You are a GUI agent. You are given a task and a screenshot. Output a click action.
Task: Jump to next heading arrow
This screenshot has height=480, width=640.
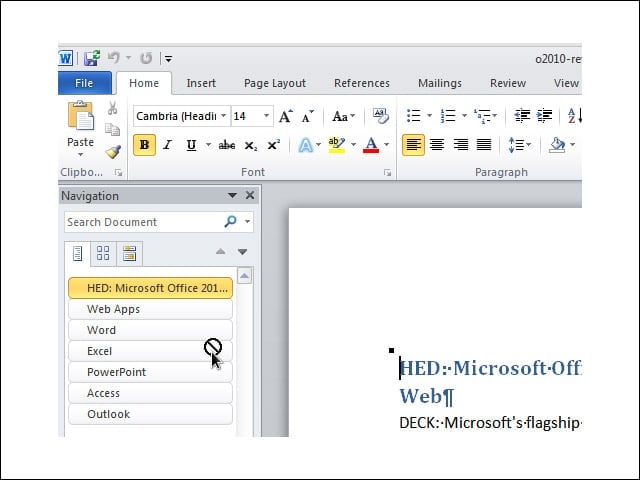[242, 252]
